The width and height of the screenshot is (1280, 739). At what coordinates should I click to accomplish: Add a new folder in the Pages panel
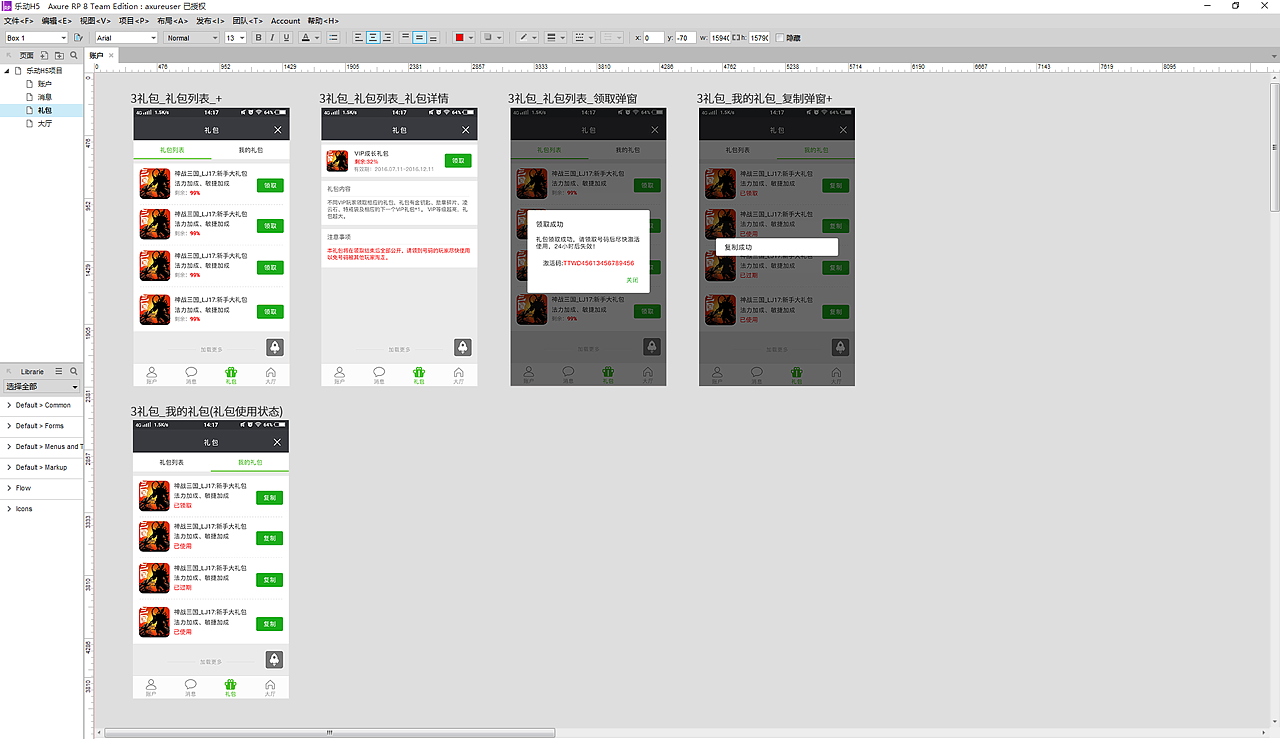(59, 55)
